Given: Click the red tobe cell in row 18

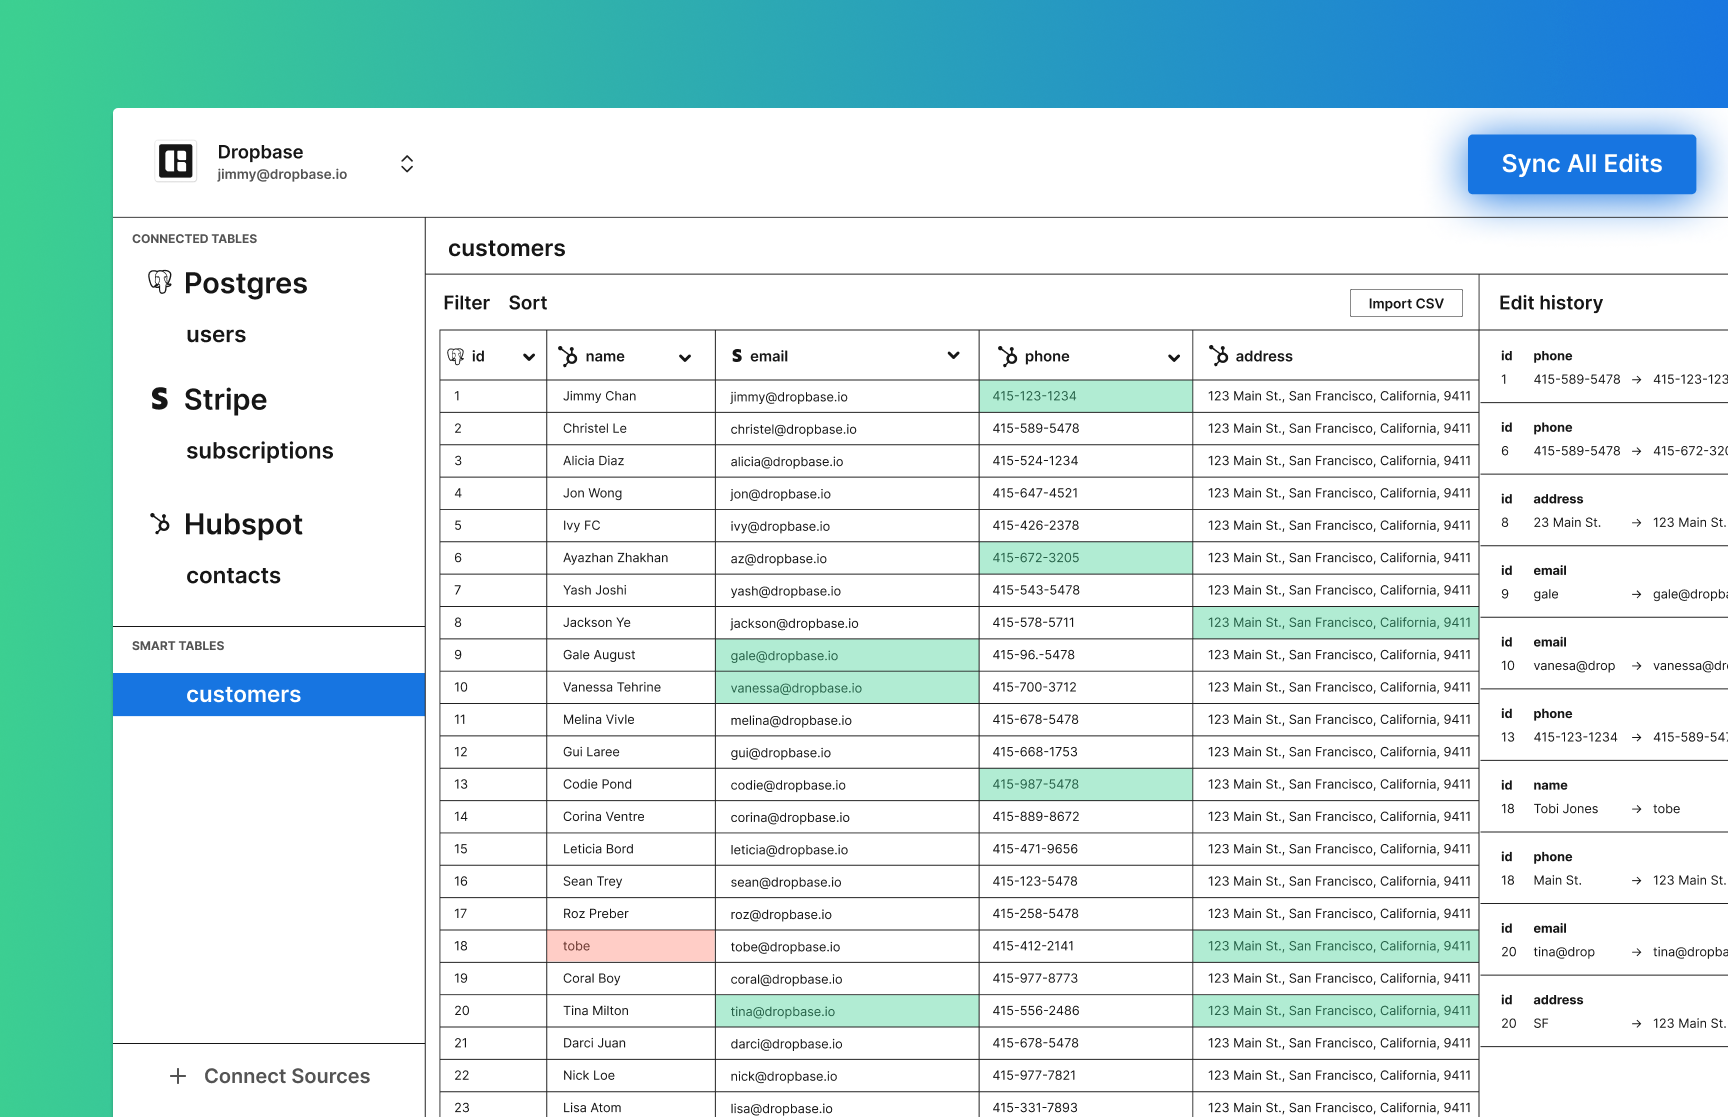Looking at the screenshot, I should [631, 945].
